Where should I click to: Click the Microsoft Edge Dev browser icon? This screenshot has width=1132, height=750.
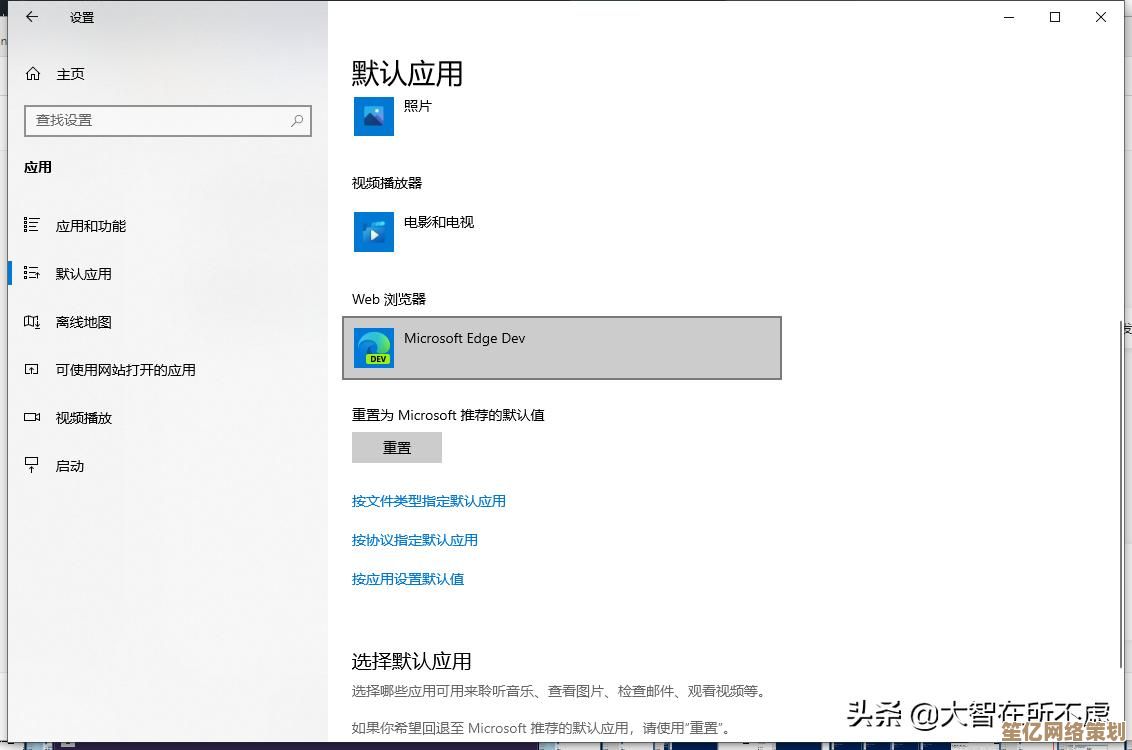(x=374, y=348)
